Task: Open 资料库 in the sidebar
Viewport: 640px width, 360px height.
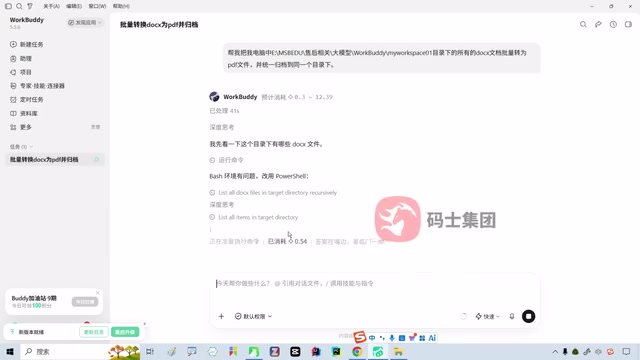Action: click(24, 113)
